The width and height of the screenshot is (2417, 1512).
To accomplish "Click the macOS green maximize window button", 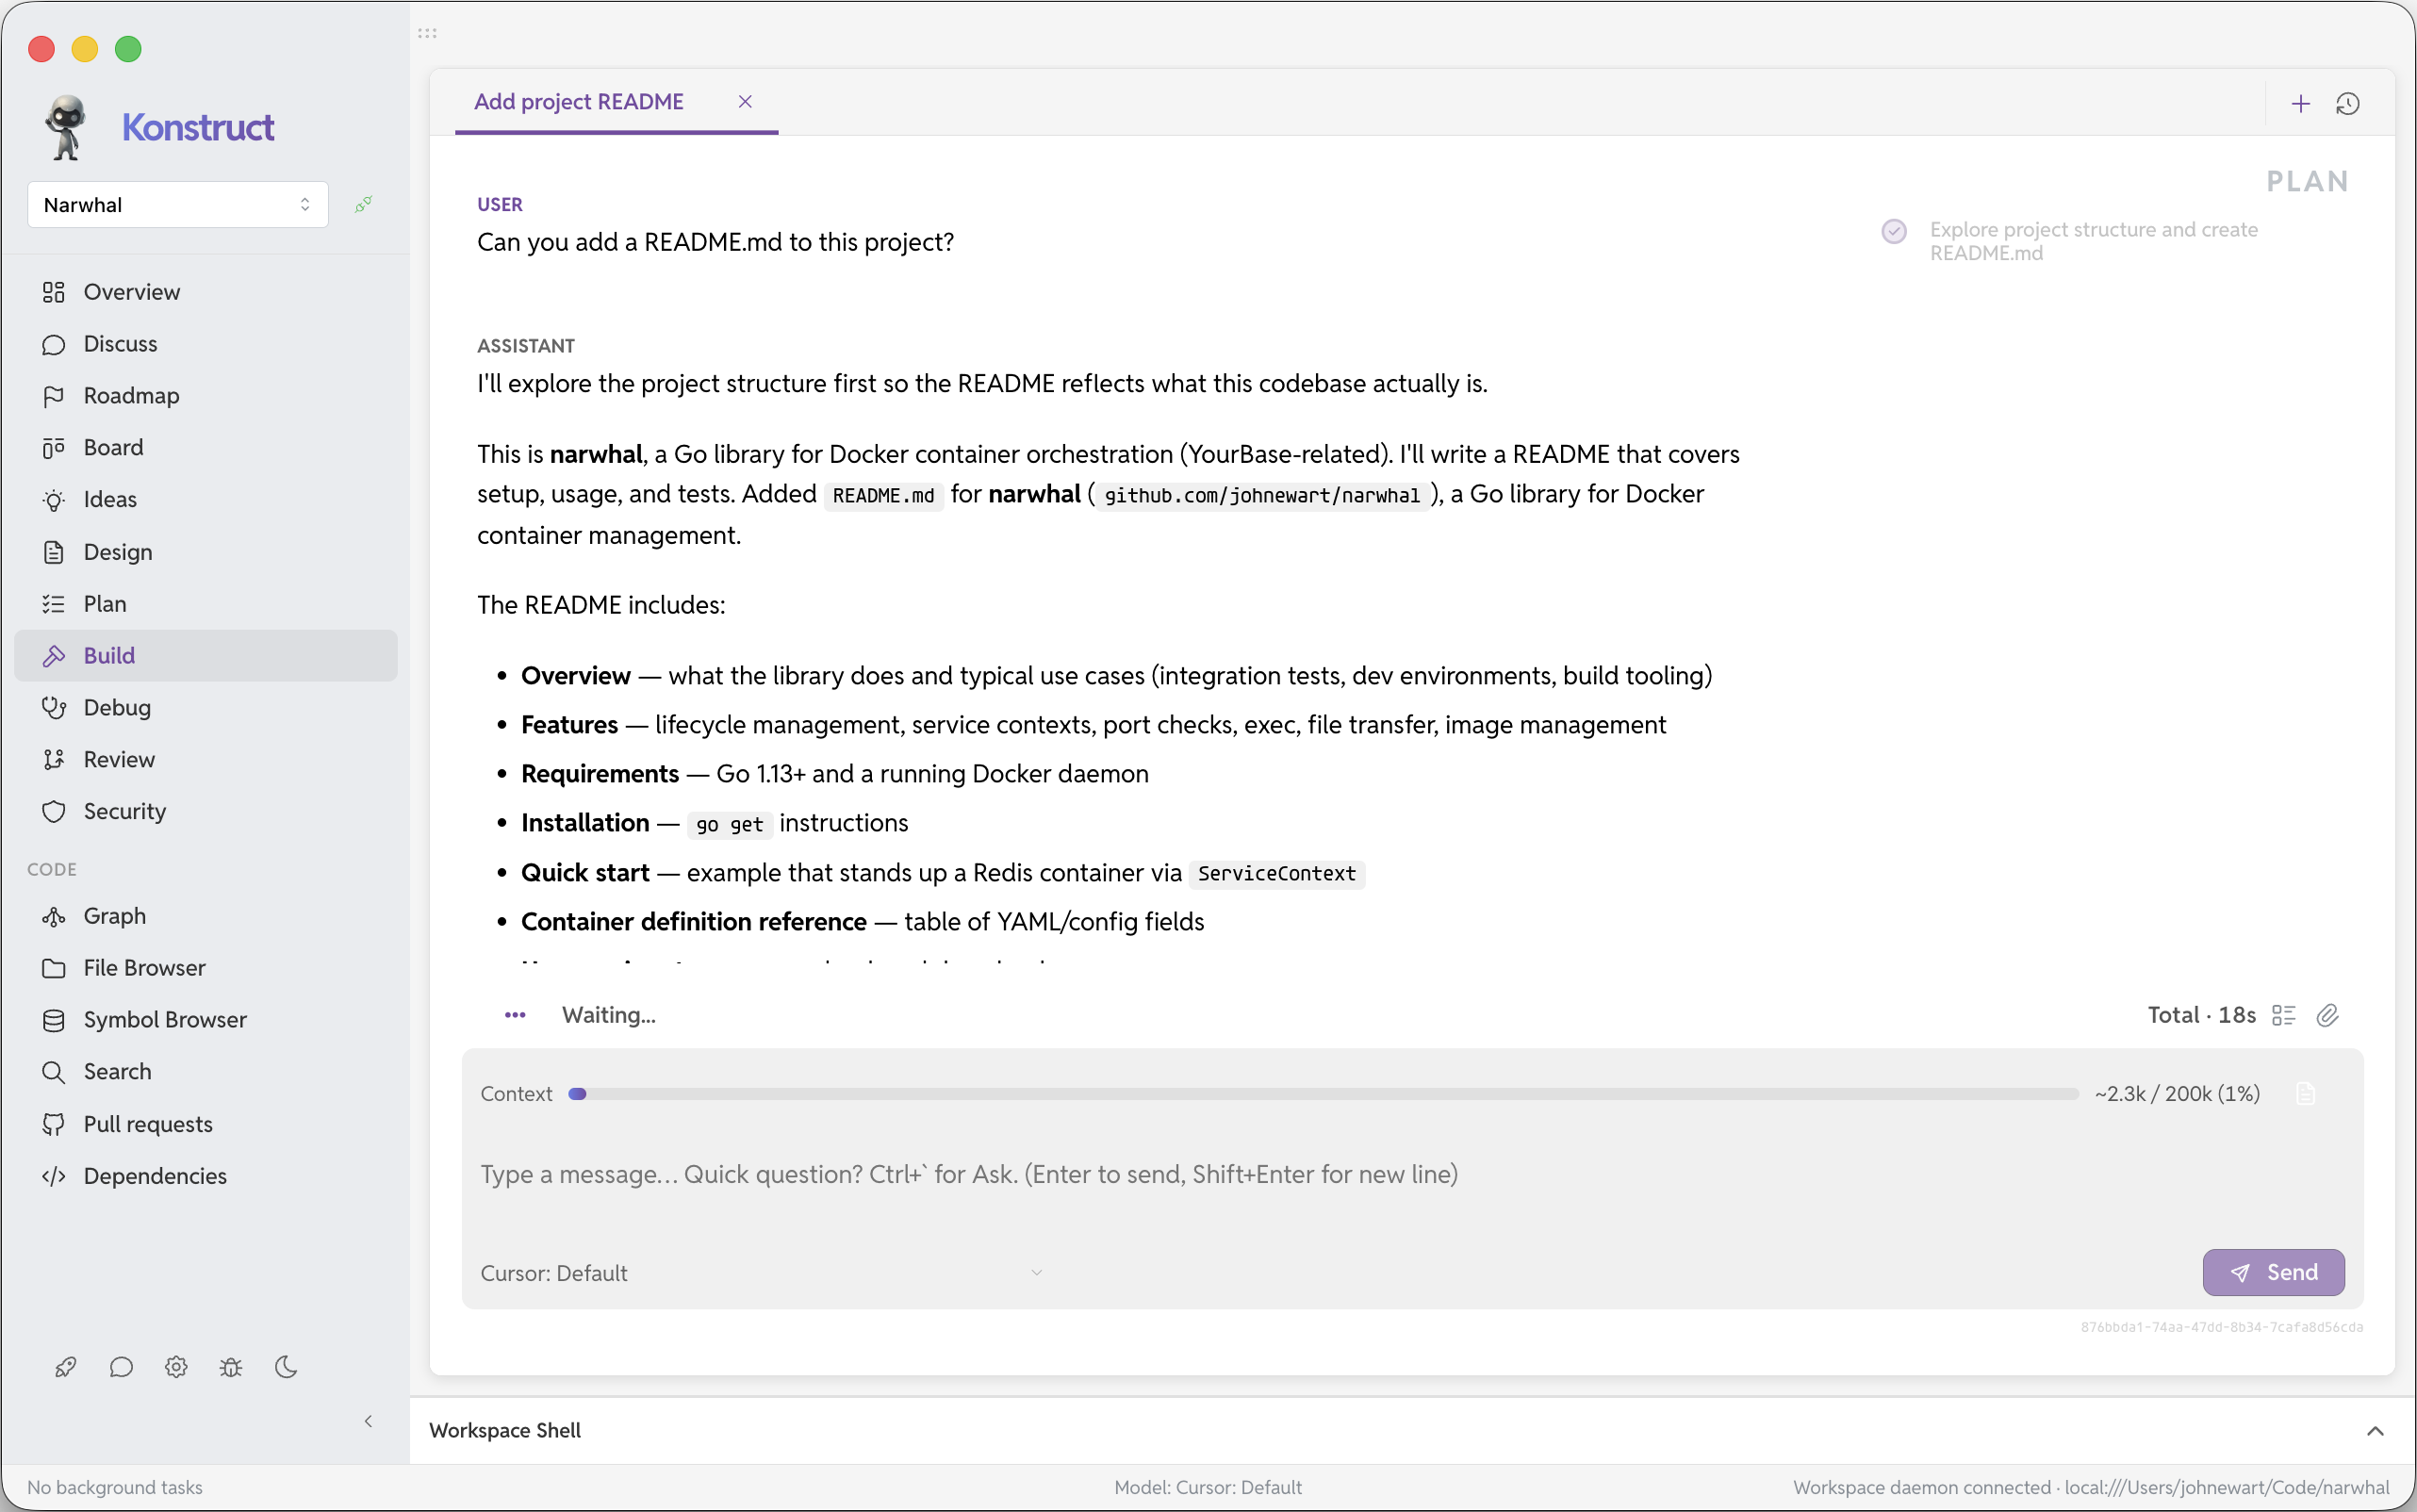I will coord(128,49).
